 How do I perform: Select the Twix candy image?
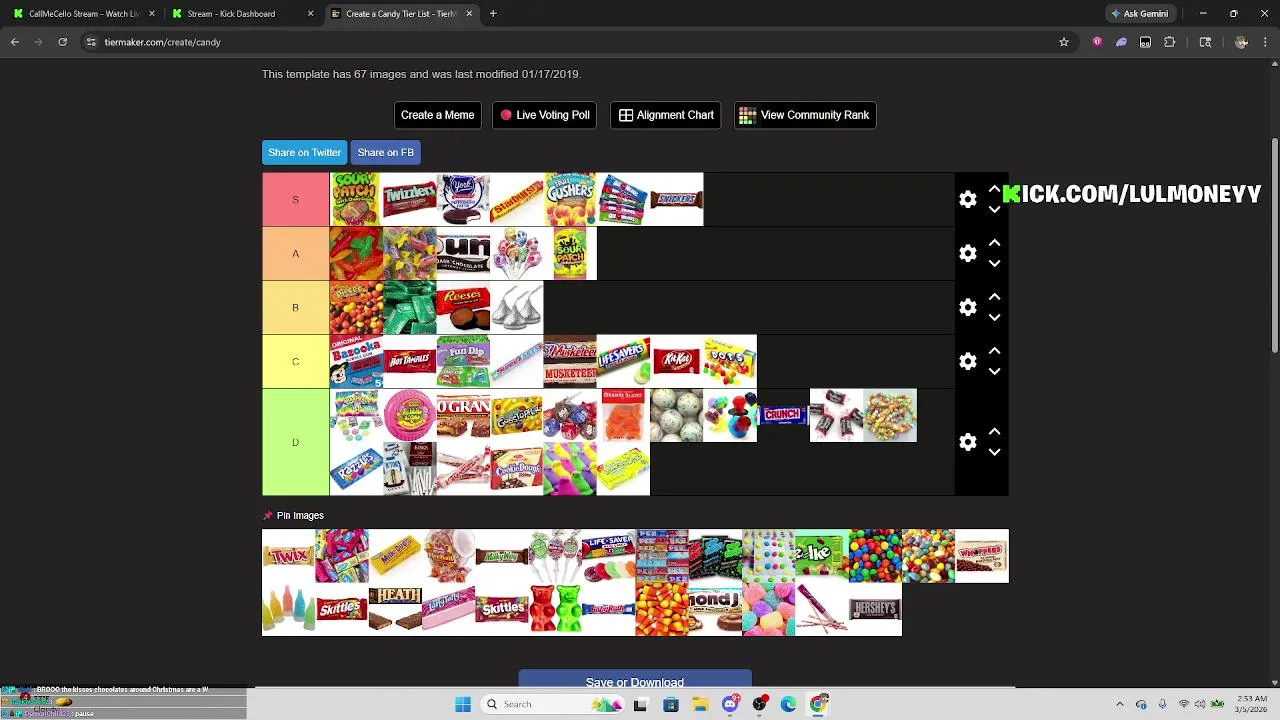coord(288,556)
